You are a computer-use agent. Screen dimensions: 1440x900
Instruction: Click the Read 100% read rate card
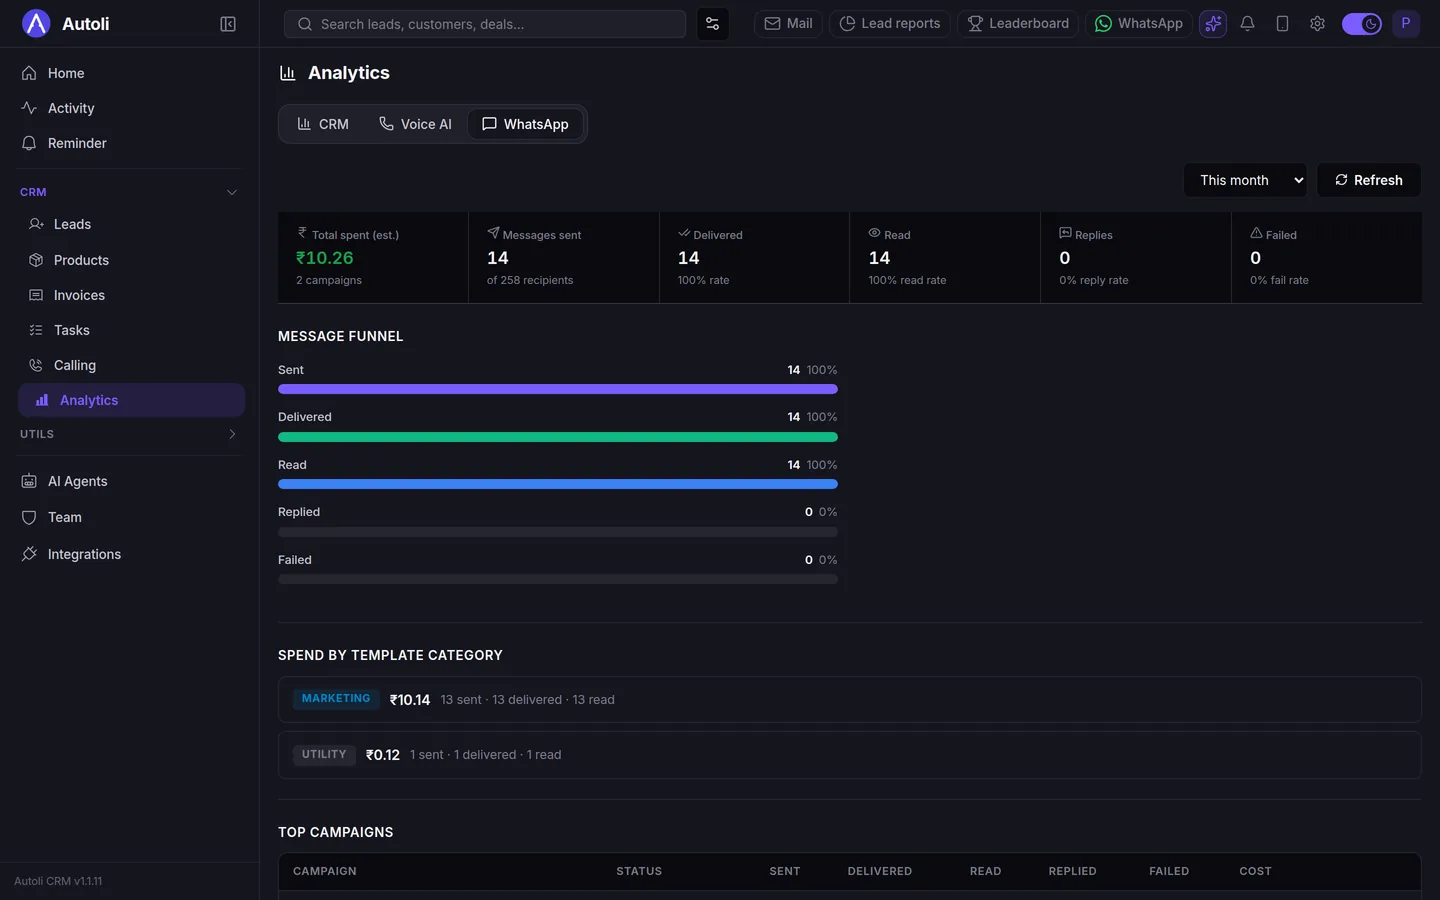point(945,257)
